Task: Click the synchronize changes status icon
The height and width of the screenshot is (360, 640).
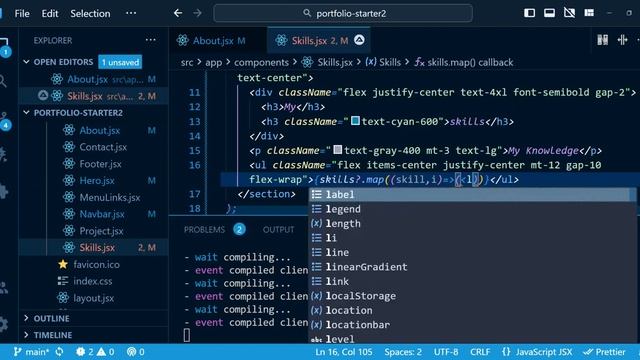Action: [x=60, y=352]
